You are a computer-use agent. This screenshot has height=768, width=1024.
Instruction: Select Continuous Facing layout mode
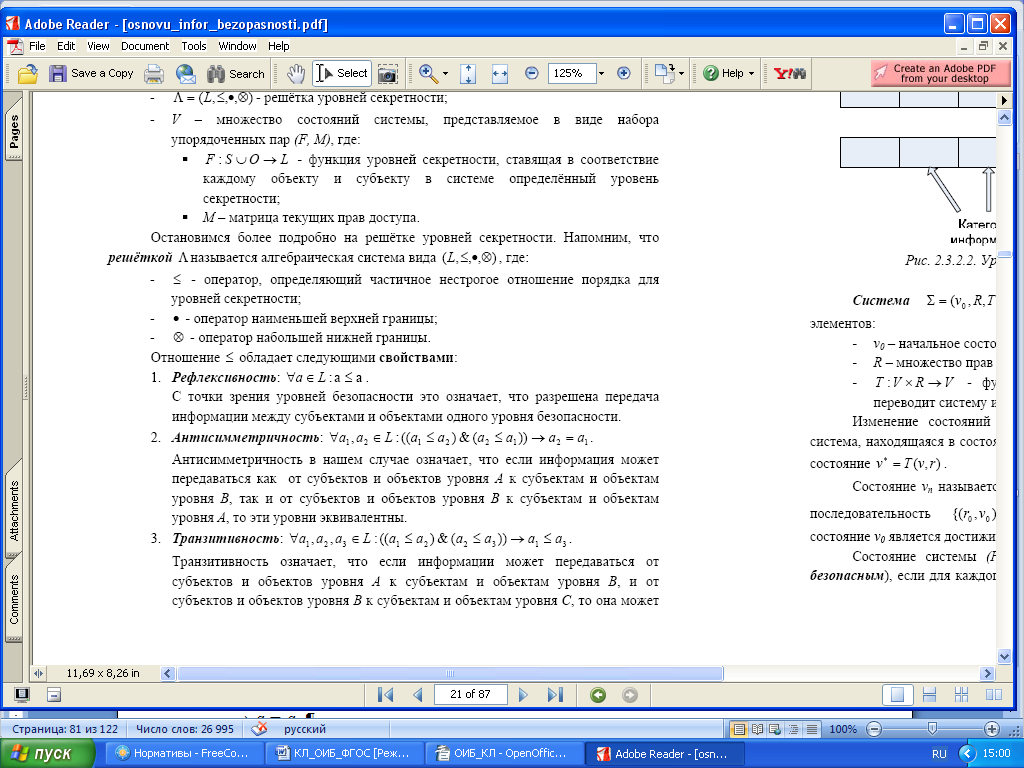coord(961,694)
